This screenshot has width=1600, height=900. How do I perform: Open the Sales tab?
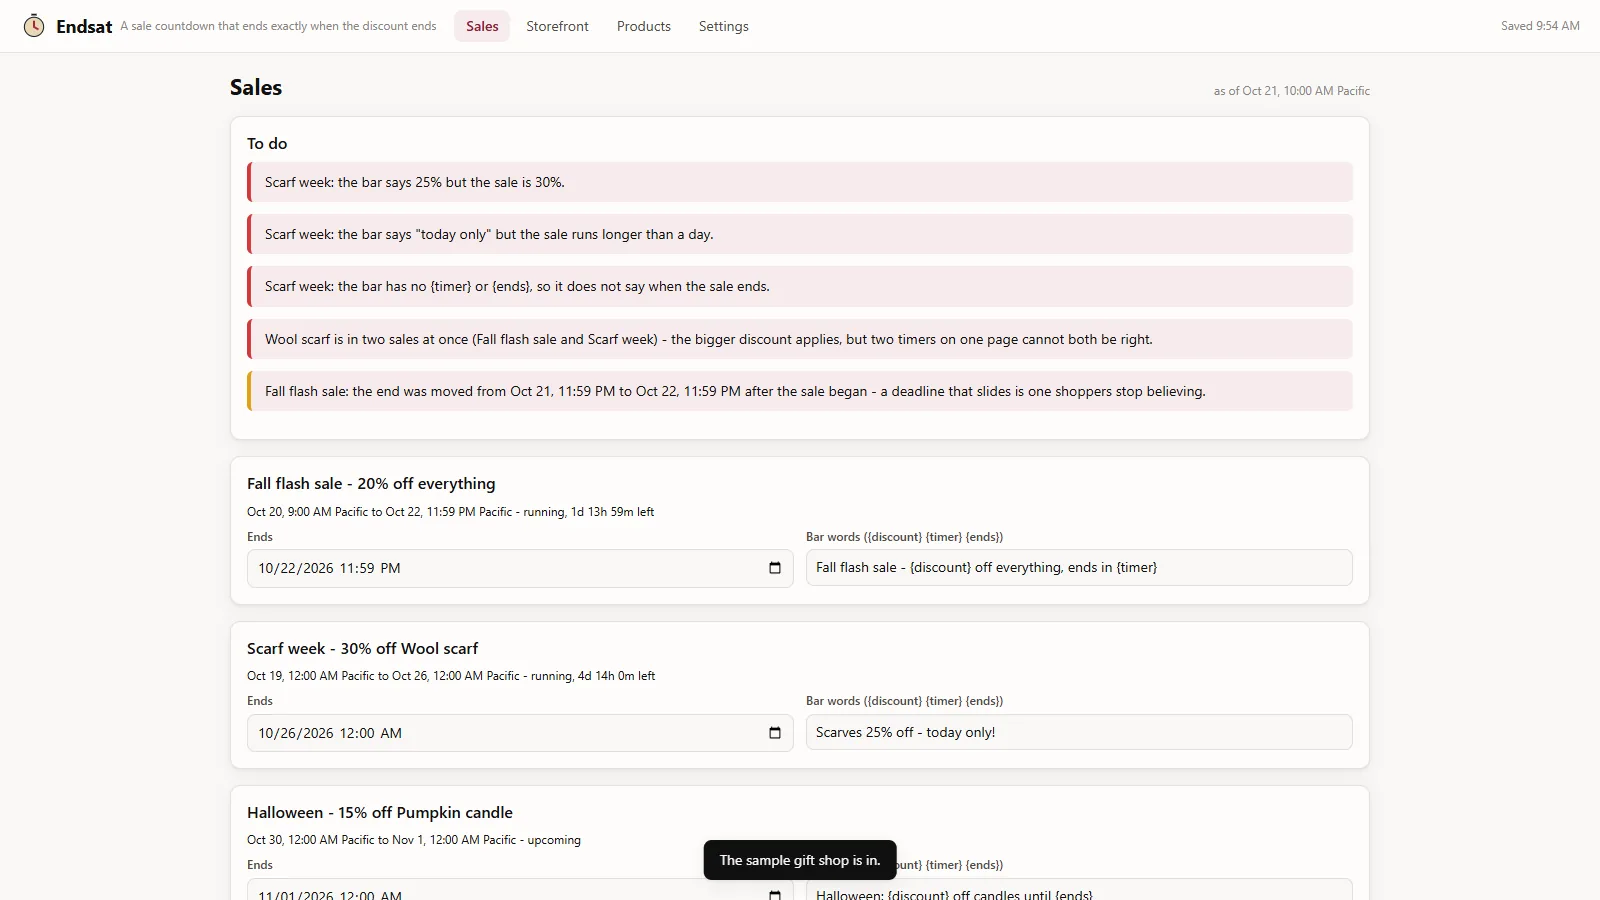click(x=482, y=26)
